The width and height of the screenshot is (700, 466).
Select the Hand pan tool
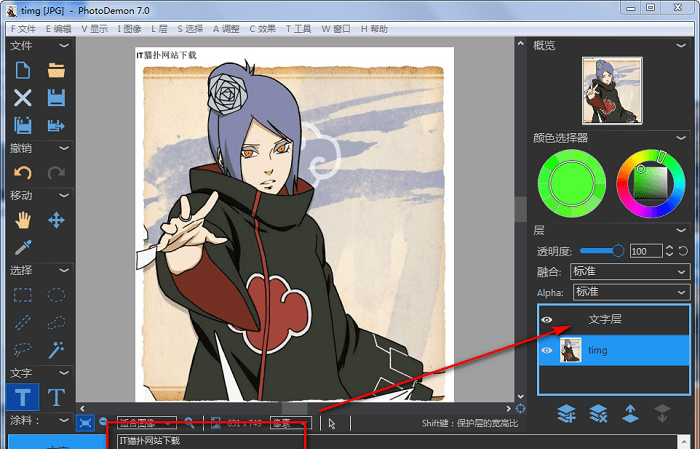(22, 220)
